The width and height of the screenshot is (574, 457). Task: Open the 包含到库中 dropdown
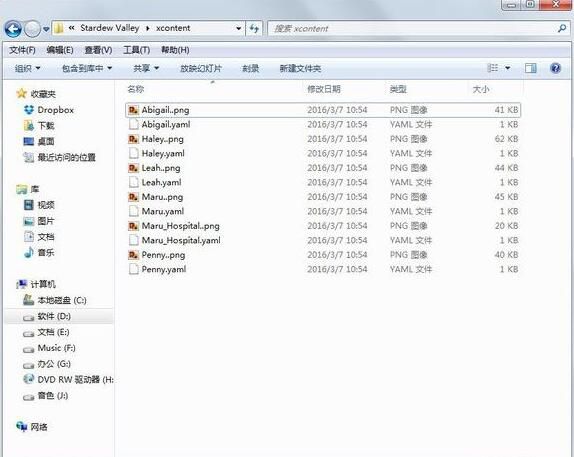coord(87,68)
